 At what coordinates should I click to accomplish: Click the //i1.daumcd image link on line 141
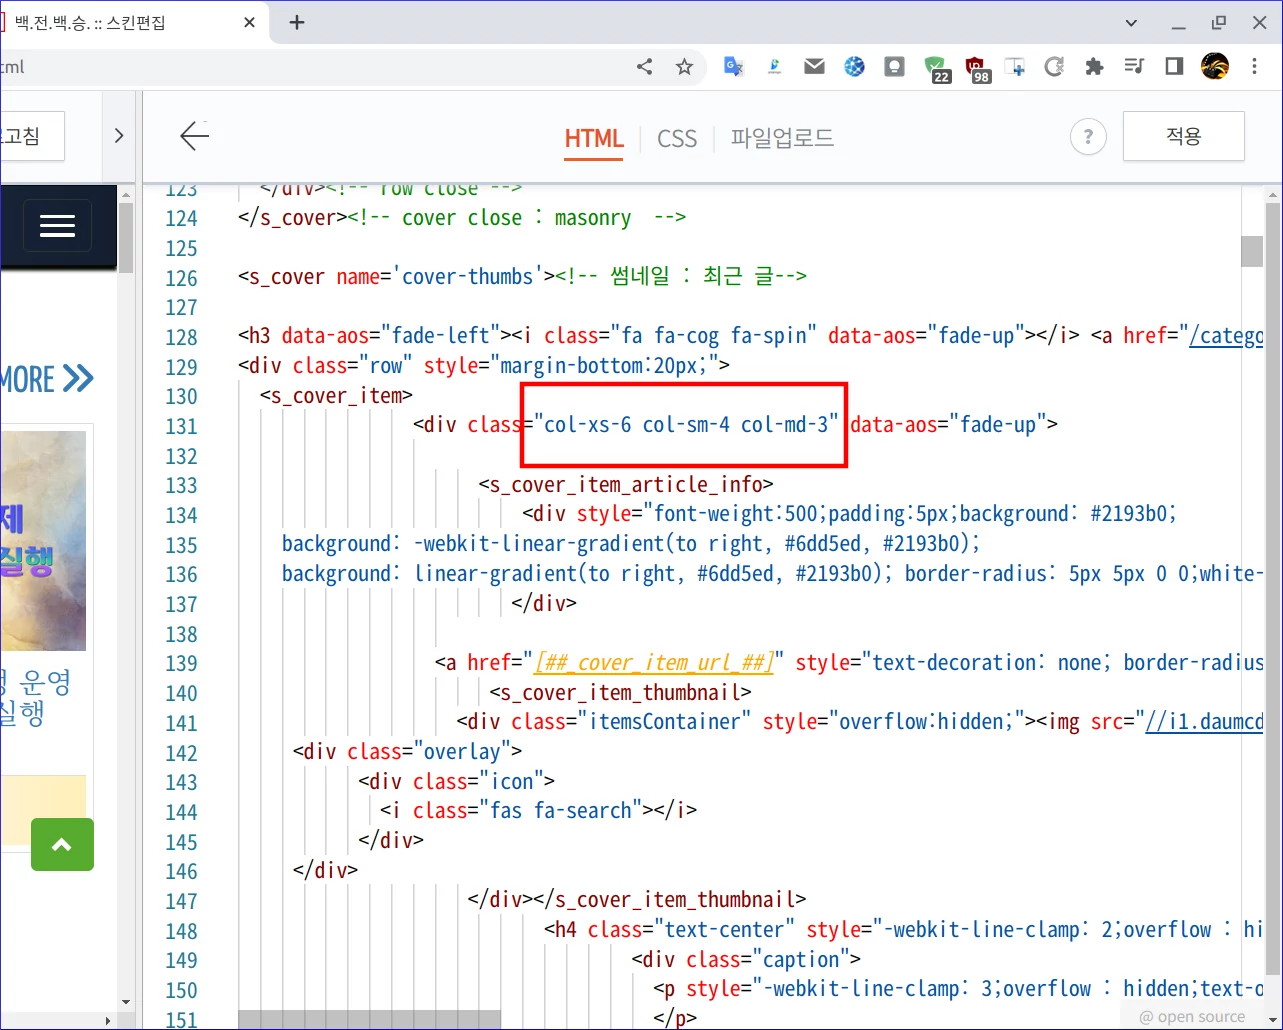pyautogui.click(x=1204, y=722)
